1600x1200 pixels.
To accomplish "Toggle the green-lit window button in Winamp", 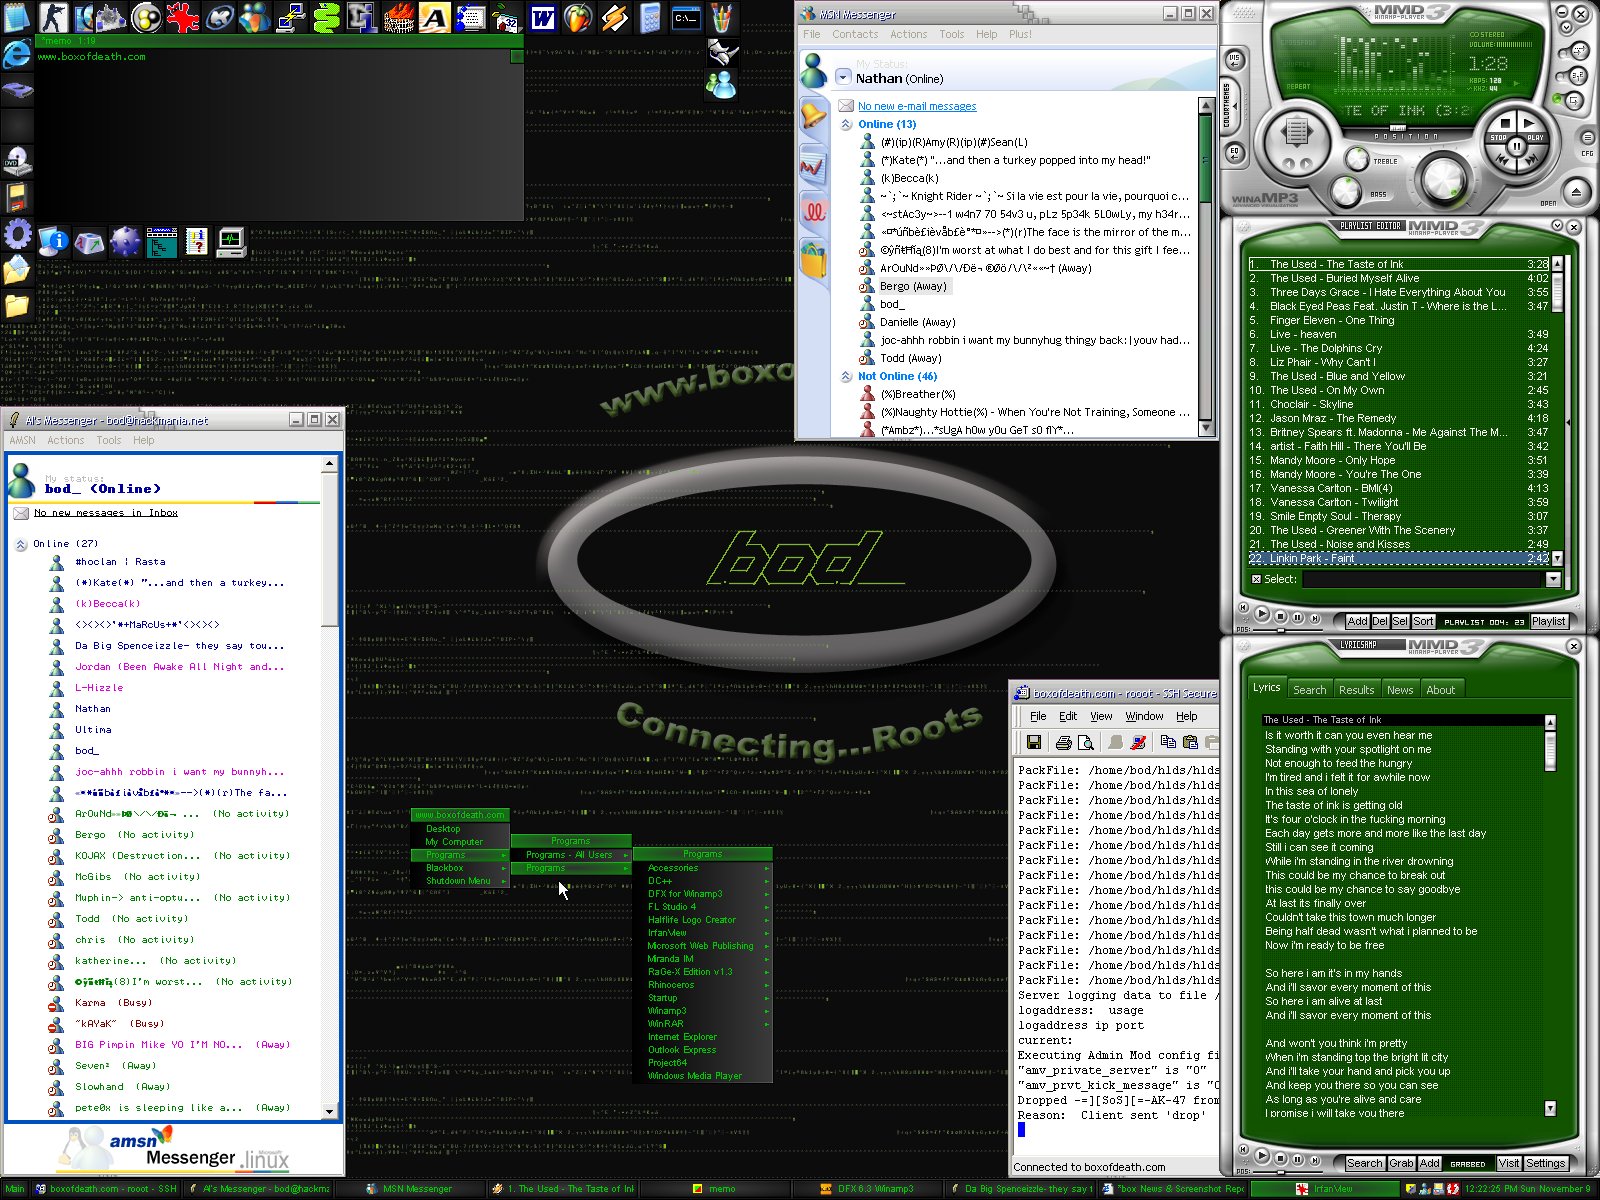I will (1574, 101).
